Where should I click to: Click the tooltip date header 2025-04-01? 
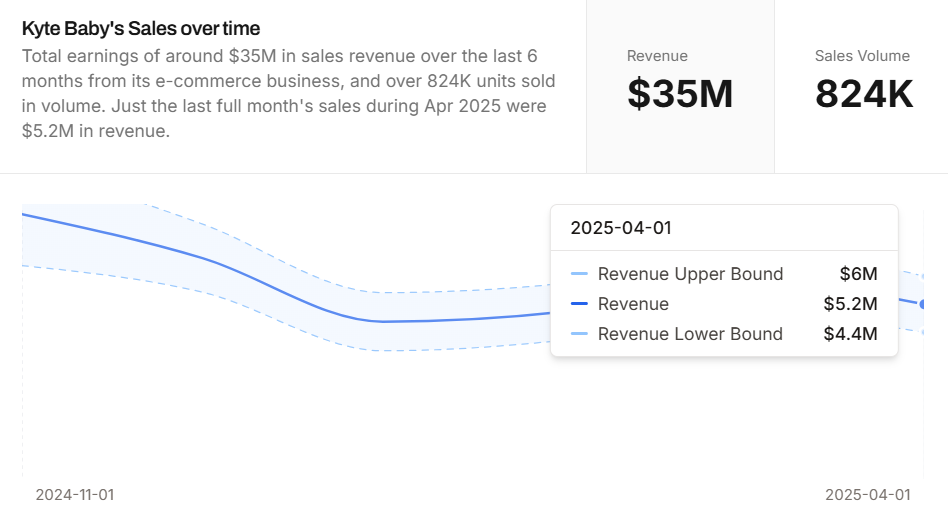click(620, 228)
